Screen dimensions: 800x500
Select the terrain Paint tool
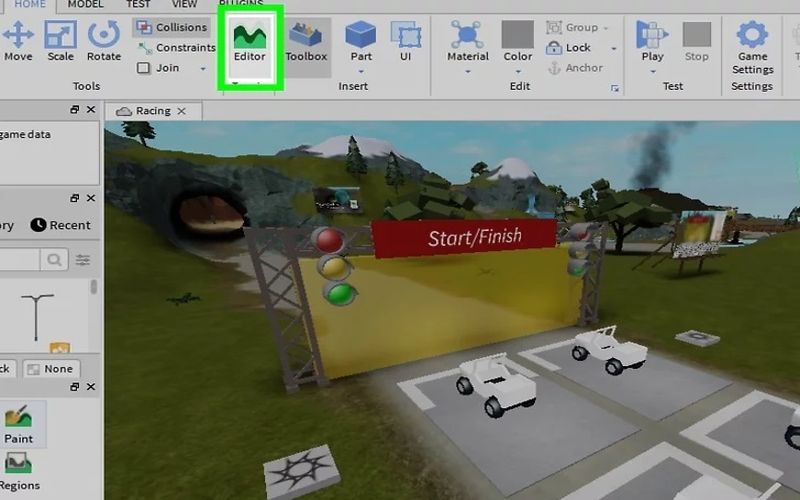[x=19, y=424]
